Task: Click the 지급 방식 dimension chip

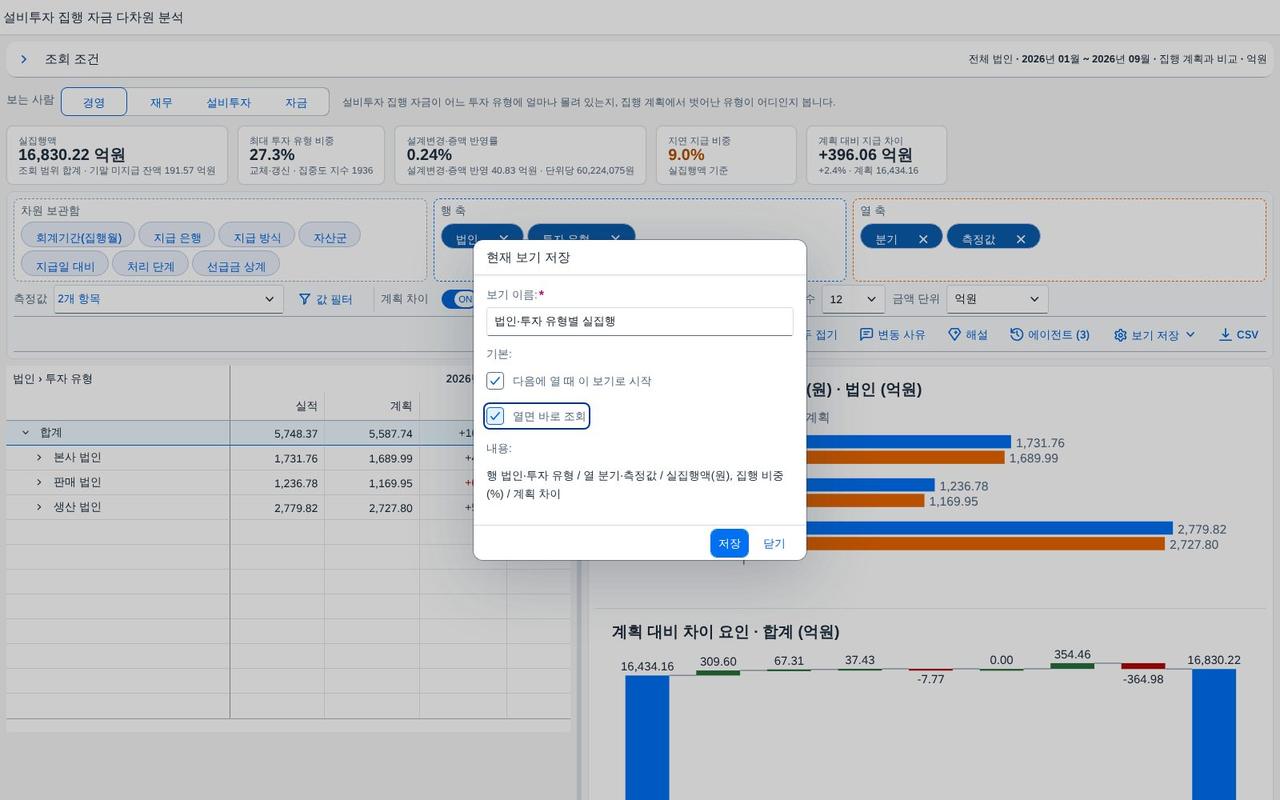Action: (x=257, y=237)
